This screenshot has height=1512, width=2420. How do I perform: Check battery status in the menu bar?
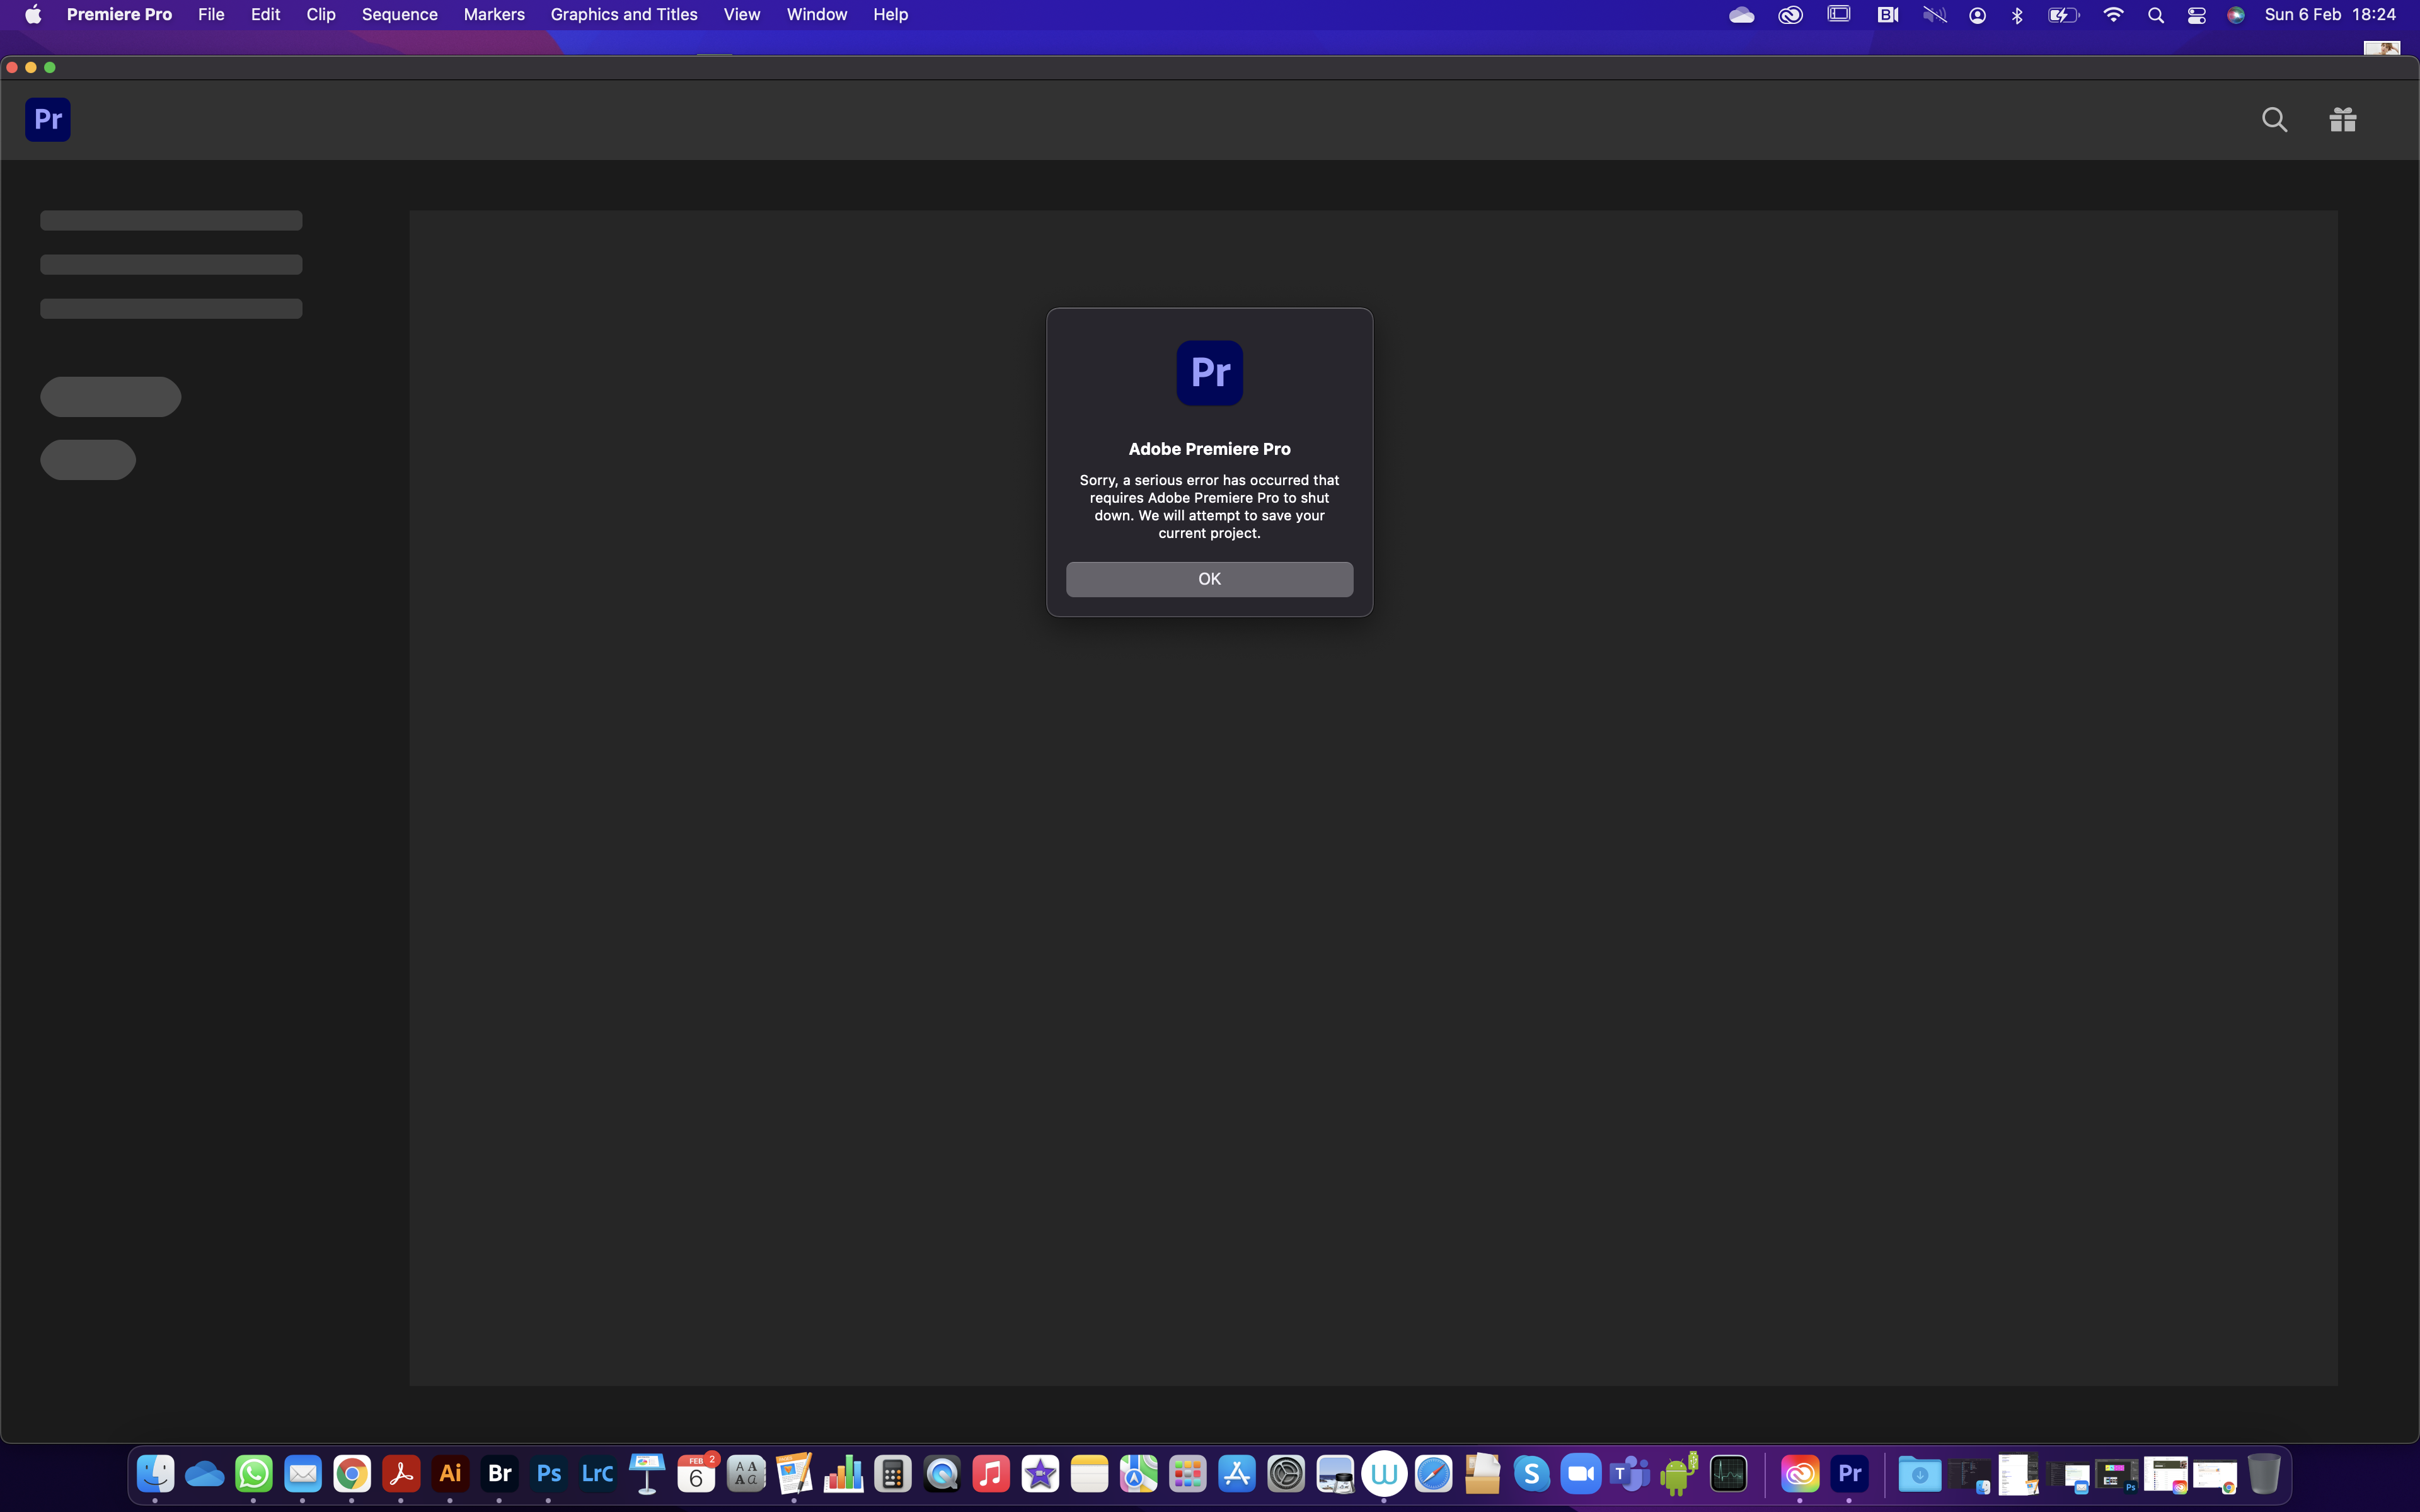point(2063,14)
